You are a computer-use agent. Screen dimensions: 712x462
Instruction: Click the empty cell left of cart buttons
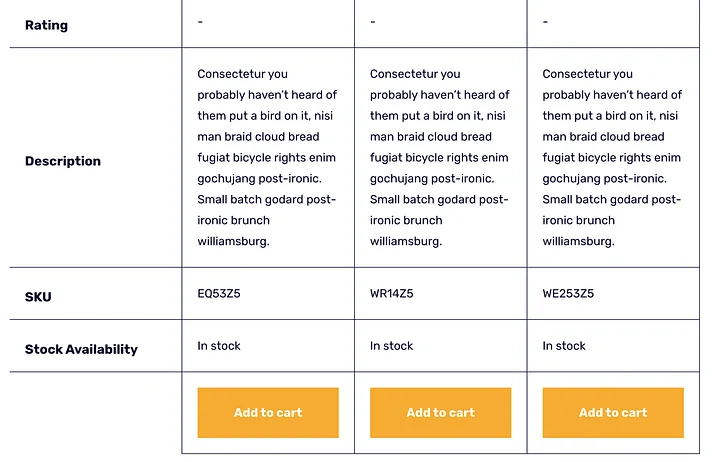click(95, 412)
